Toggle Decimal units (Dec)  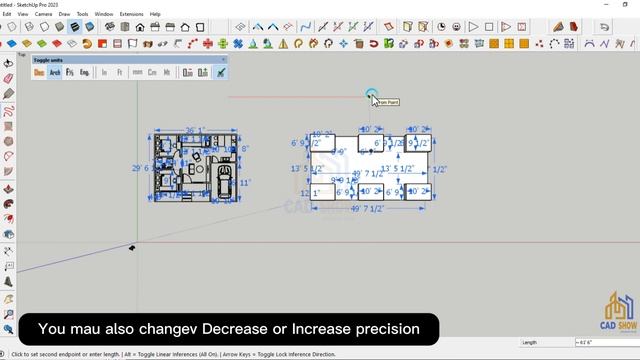39,73
